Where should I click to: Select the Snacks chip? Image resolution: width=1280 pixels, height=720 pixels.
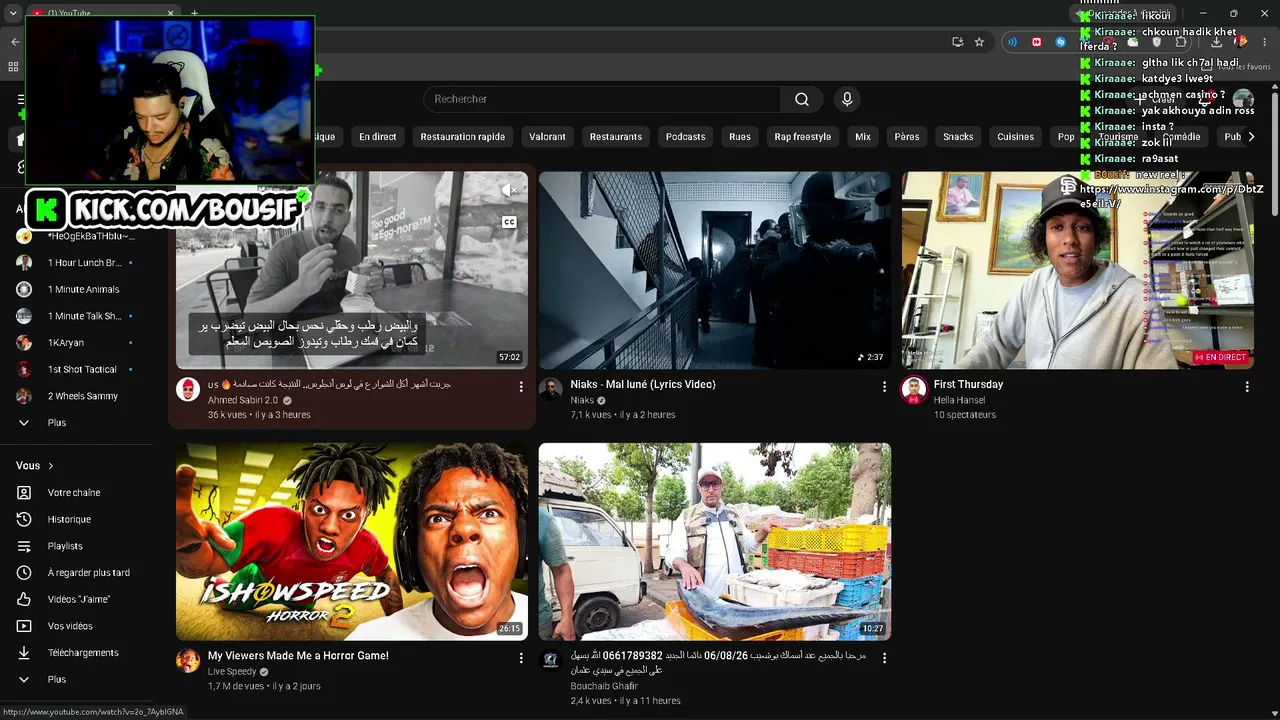(x=958, y=137)
